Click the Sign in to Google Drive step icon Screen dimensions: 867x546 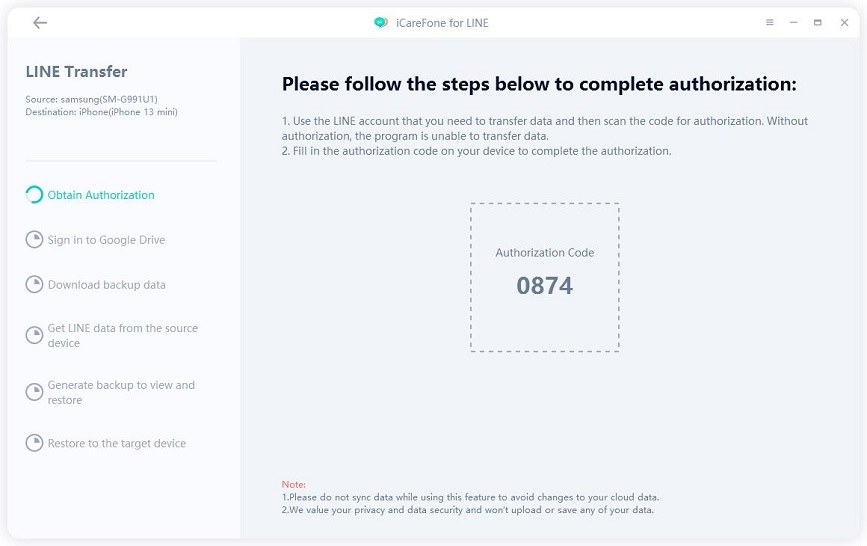[x=34, y=240]
